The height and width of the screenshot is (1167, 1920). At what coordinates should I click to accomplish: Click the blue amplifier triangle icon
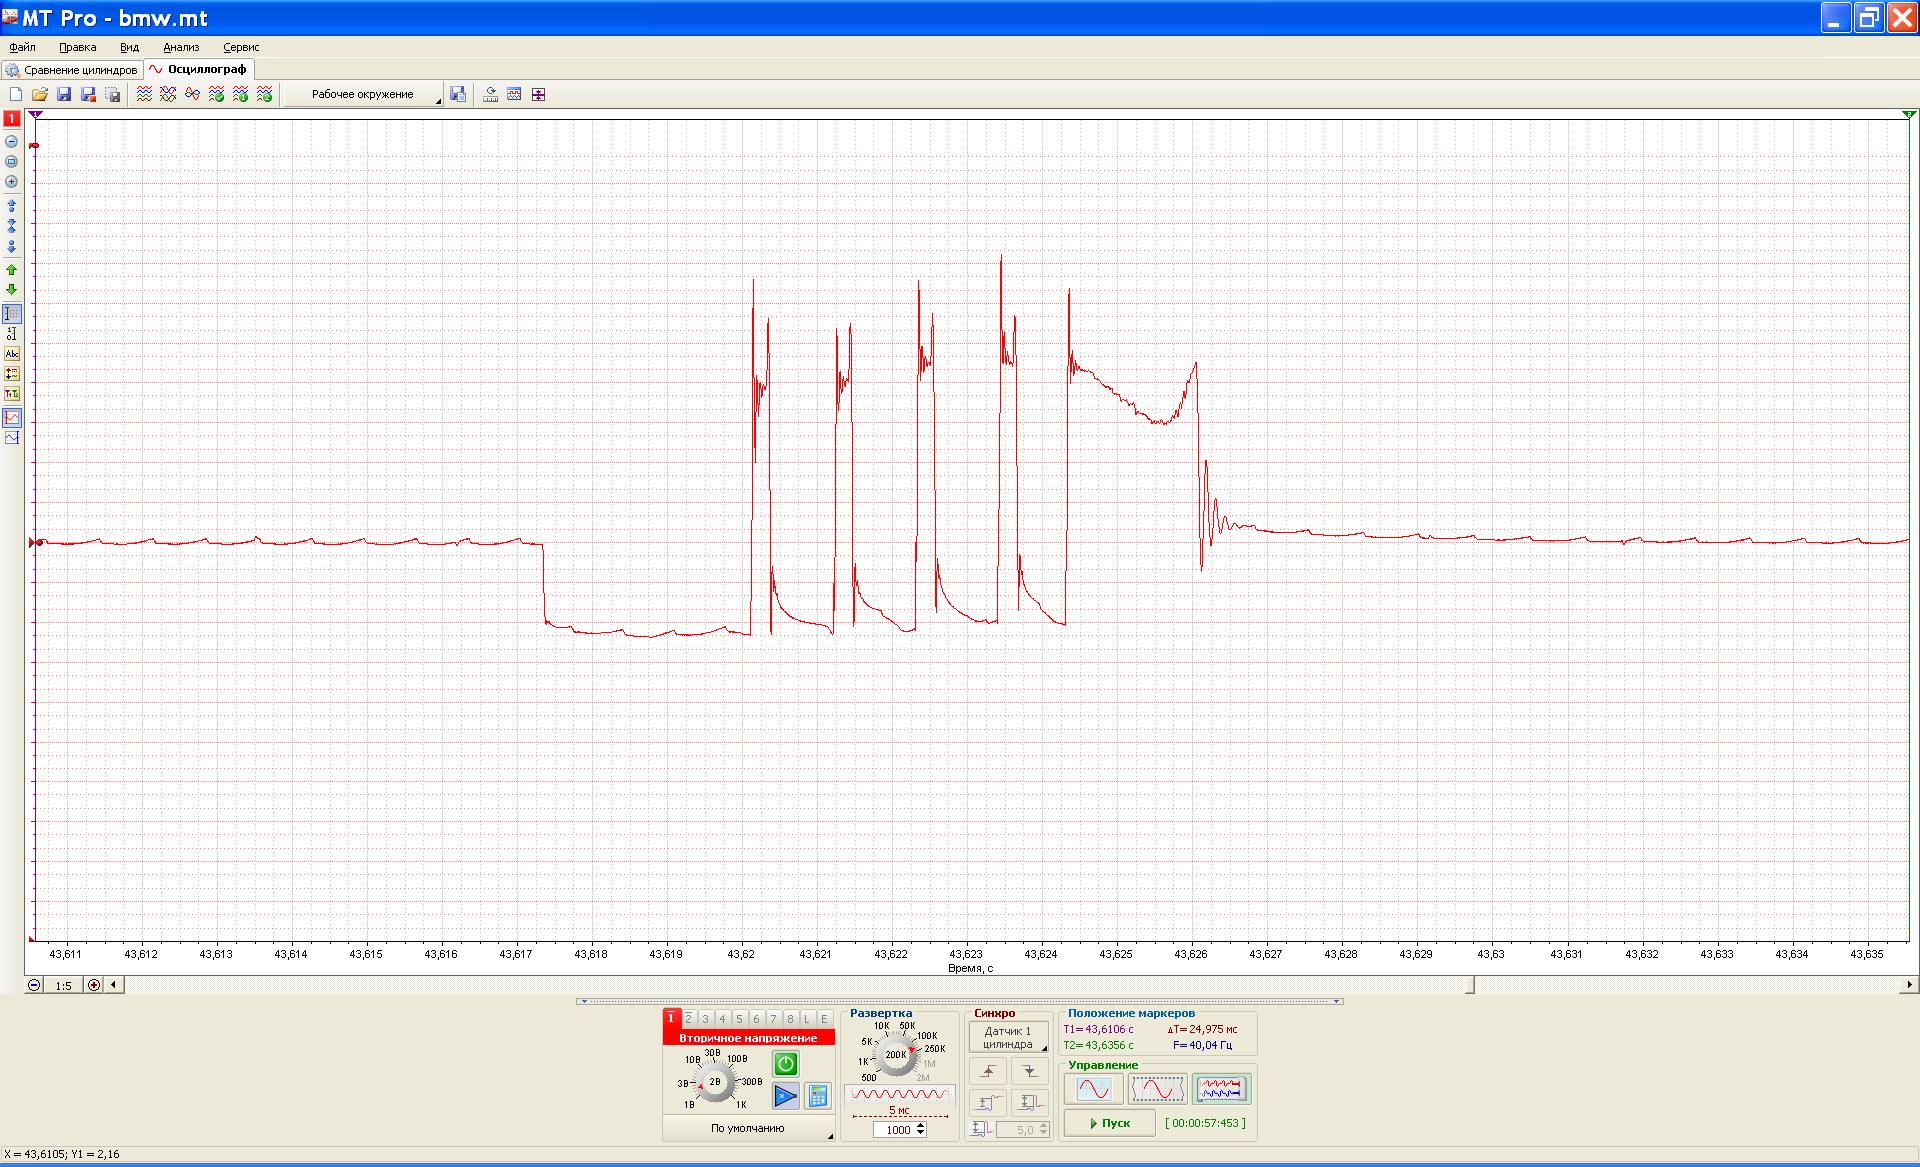click(x=786, y=1096)
